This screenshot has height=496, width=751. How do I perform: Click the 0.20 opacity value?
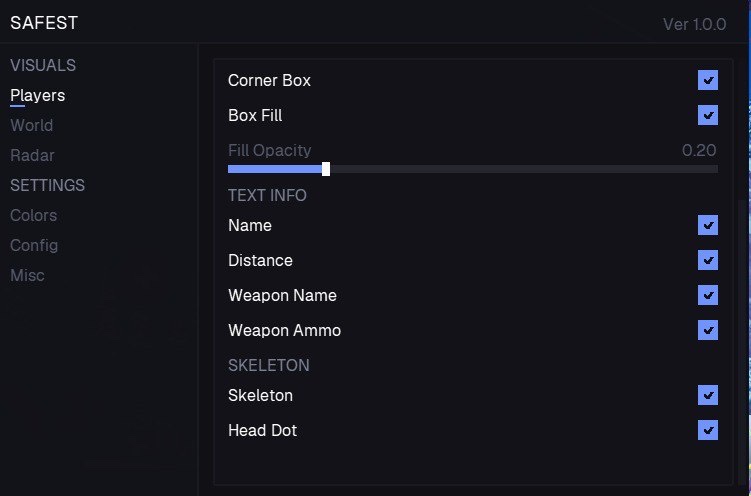point(699,151)
